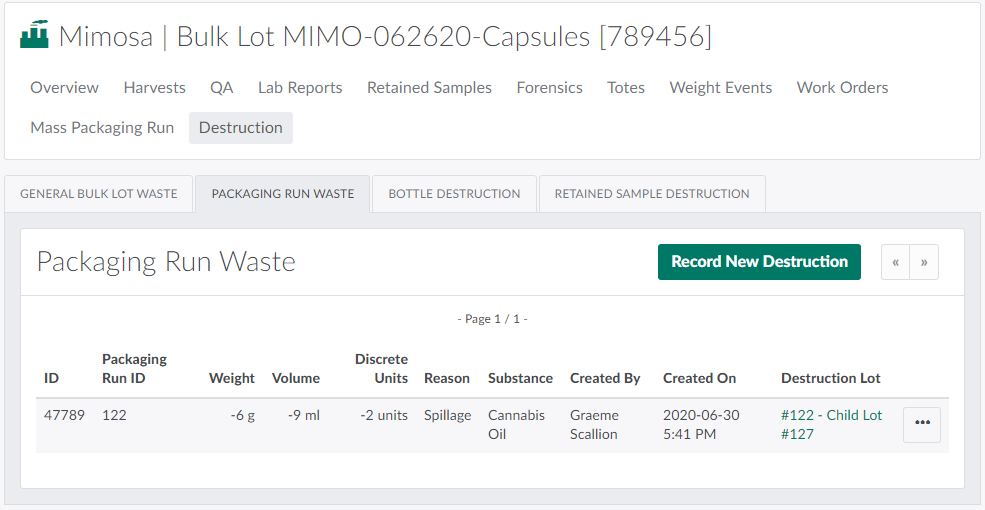Open the Forensics section

[549, 88]
